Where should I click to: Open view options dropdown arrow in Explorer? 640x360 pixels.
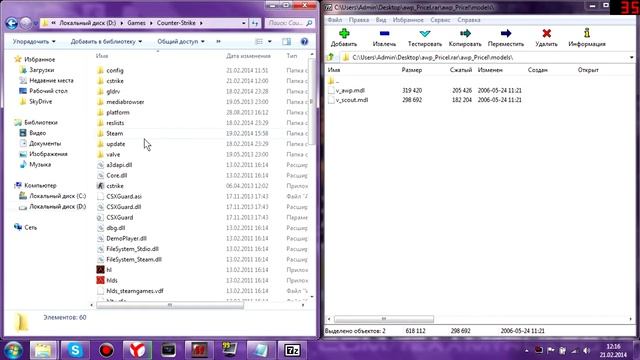[x=269, y=42]
